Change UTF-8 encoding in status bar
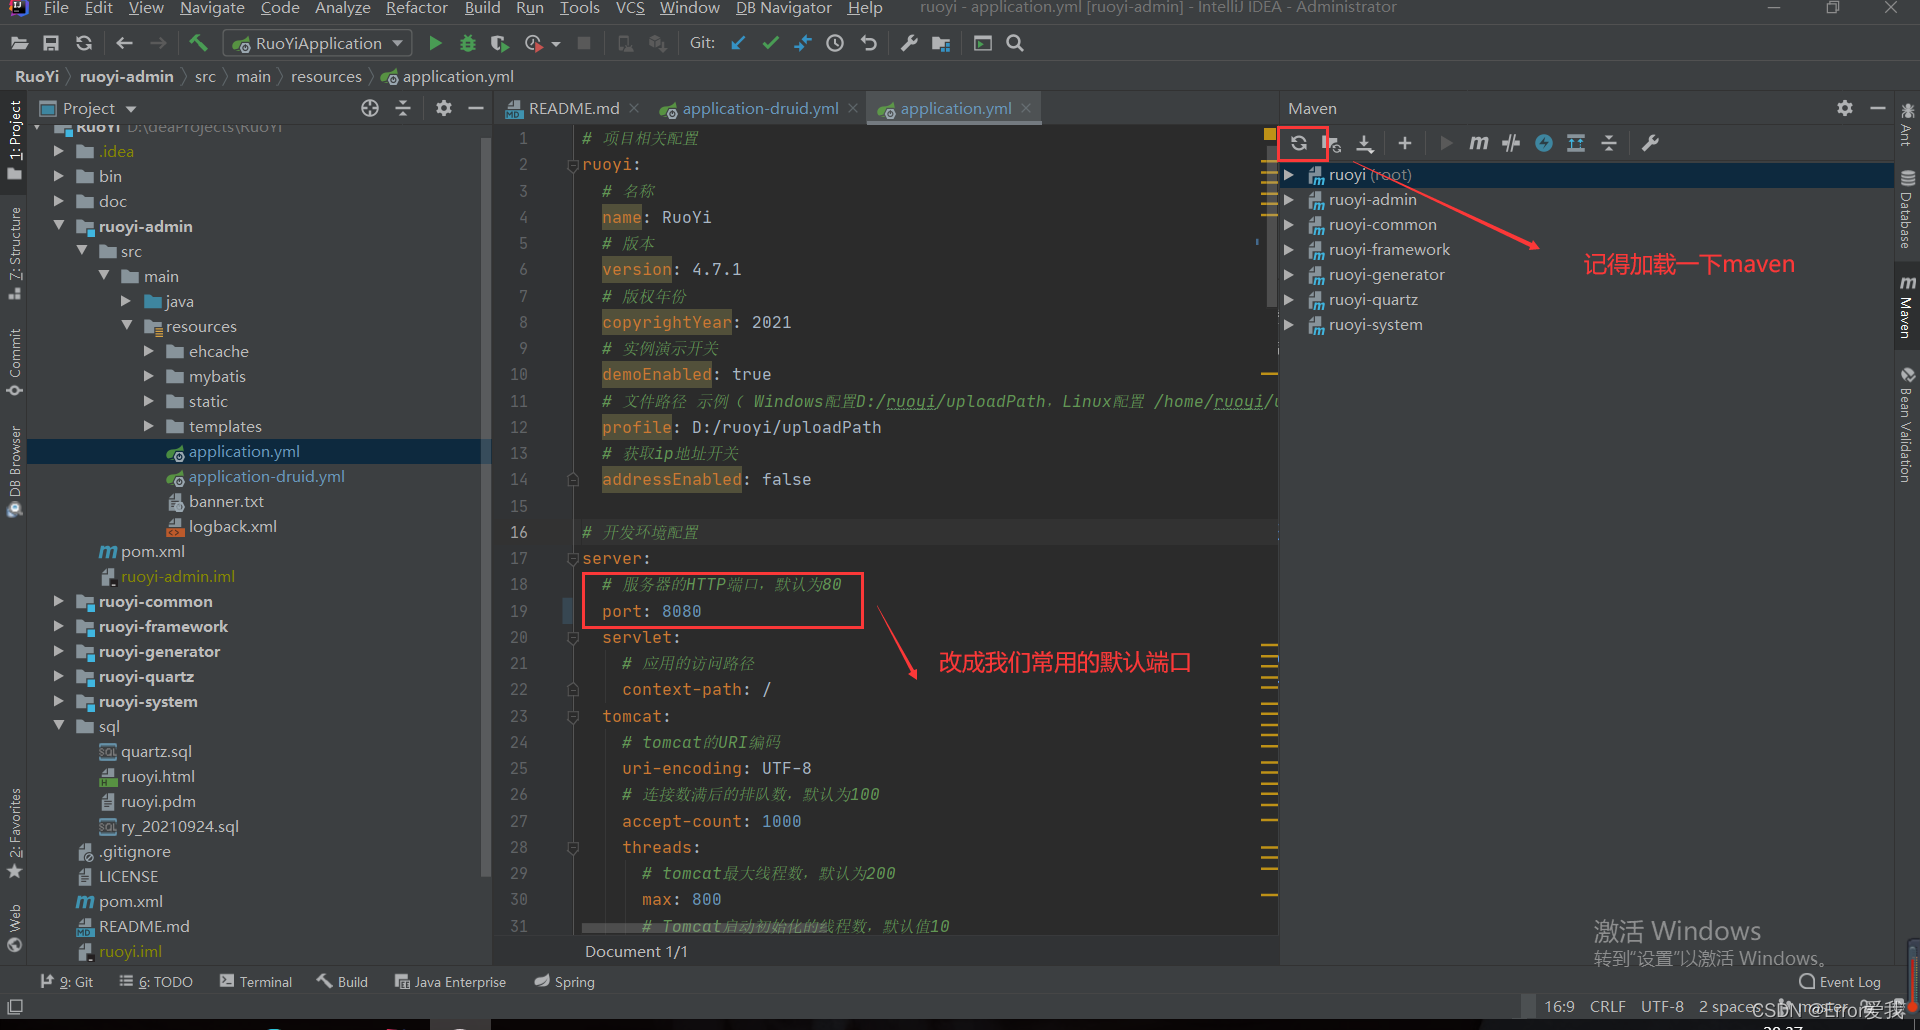Viewport: 1920px width, 1030px height. pyautogui.click(x=1662, y=1006)
